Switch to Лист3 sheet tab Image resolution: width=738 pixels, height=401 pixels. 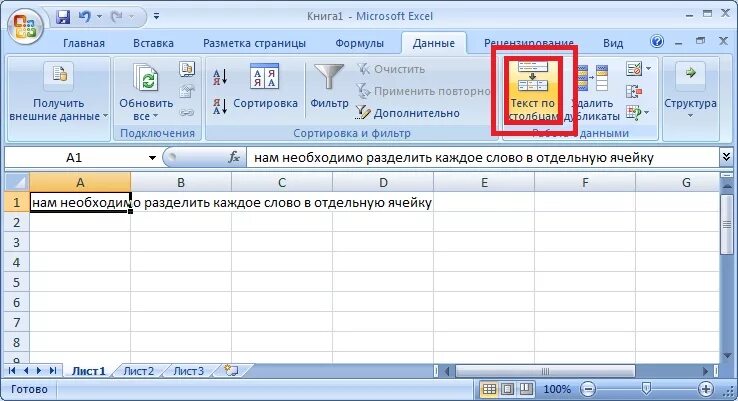(188, 371)
